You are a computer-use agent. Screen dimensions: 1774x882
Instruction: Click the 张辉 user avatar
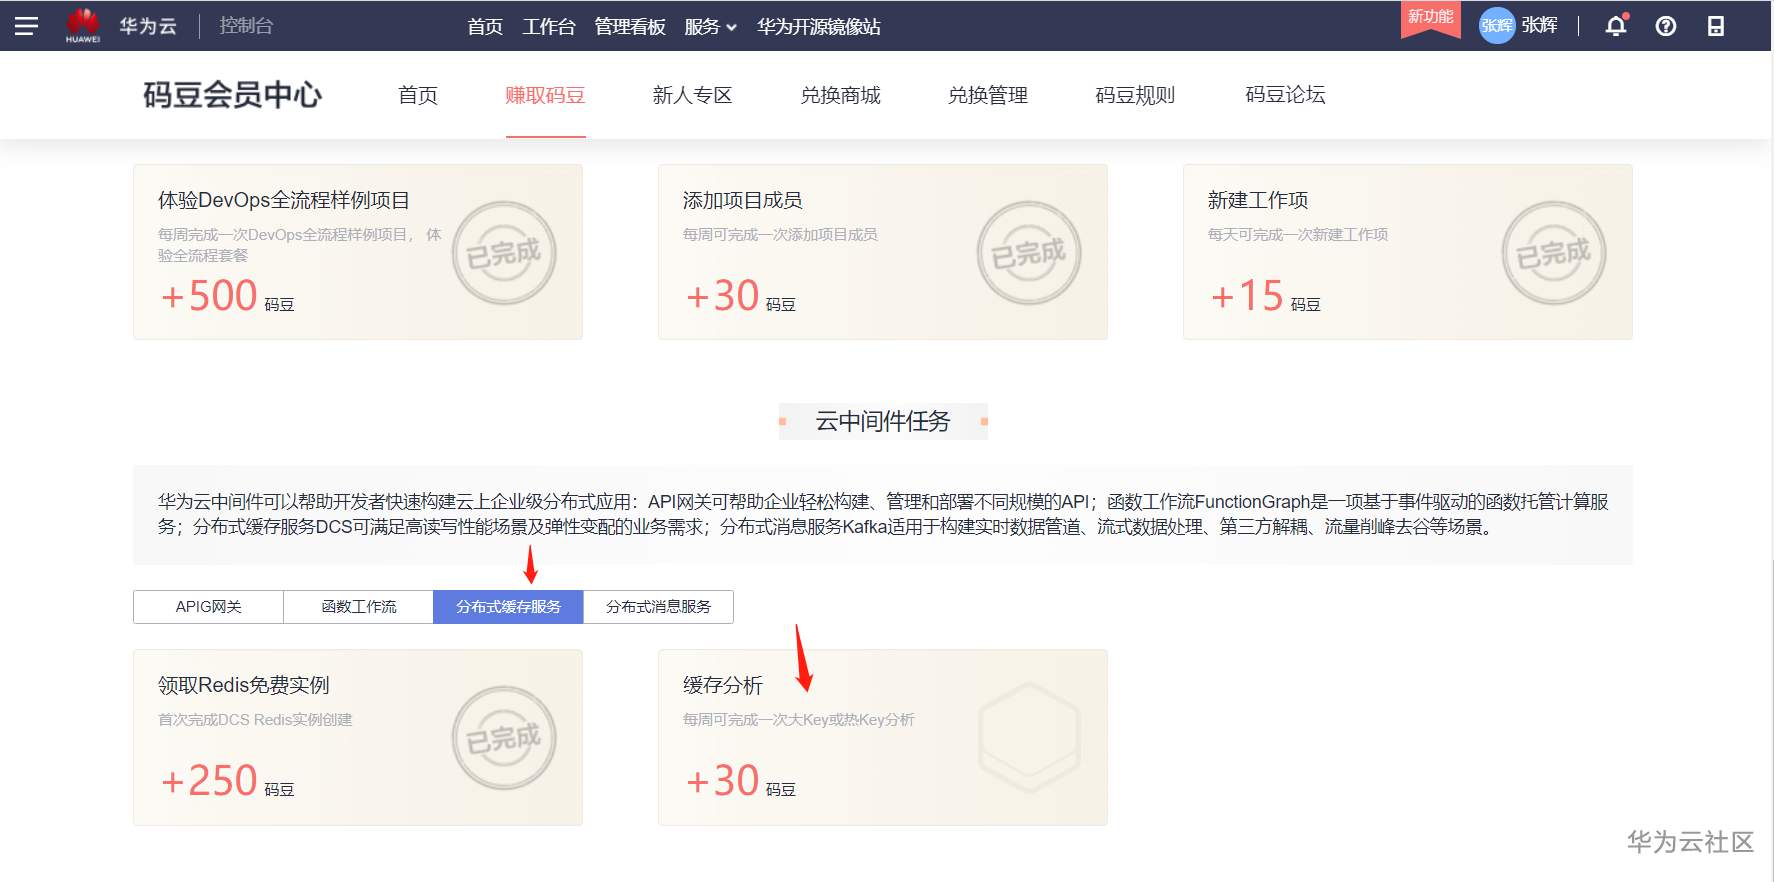coord(1497,26)
